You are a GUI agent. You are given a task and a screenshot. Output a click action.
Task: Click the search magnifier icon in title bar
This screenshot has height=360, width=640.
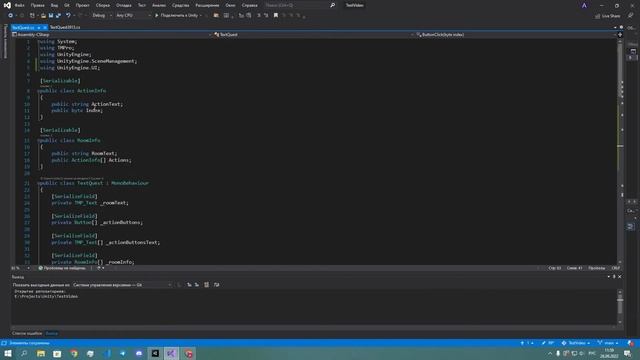click(x=333, y=5)
